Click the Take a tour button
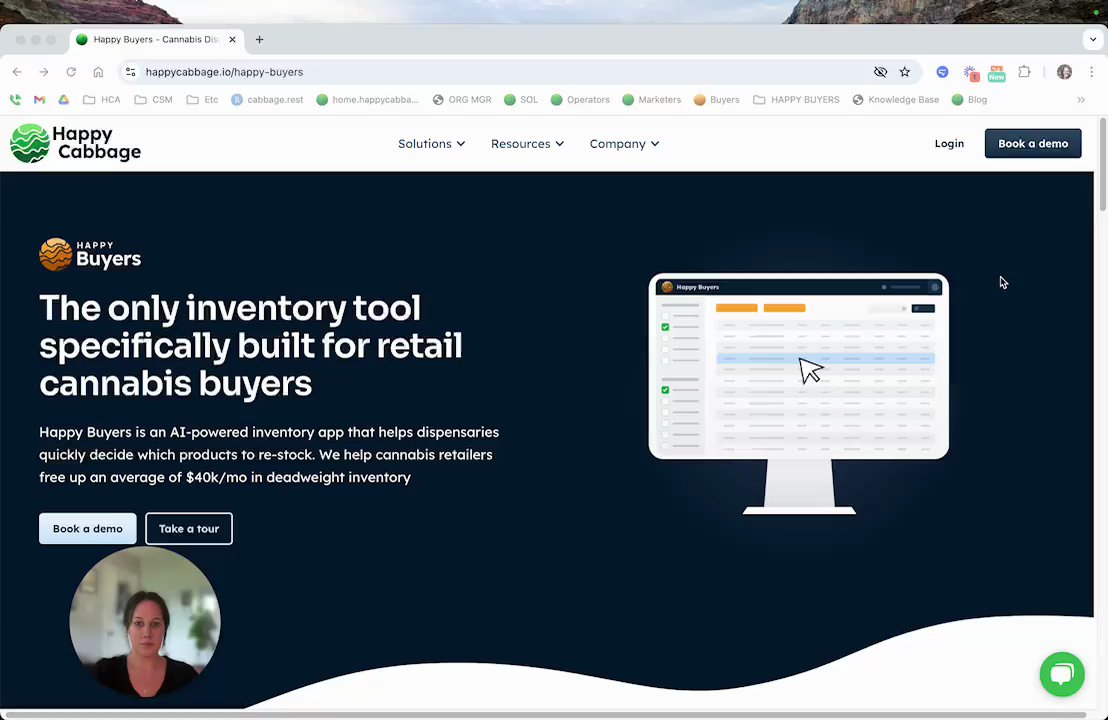 tap(189, 529)
